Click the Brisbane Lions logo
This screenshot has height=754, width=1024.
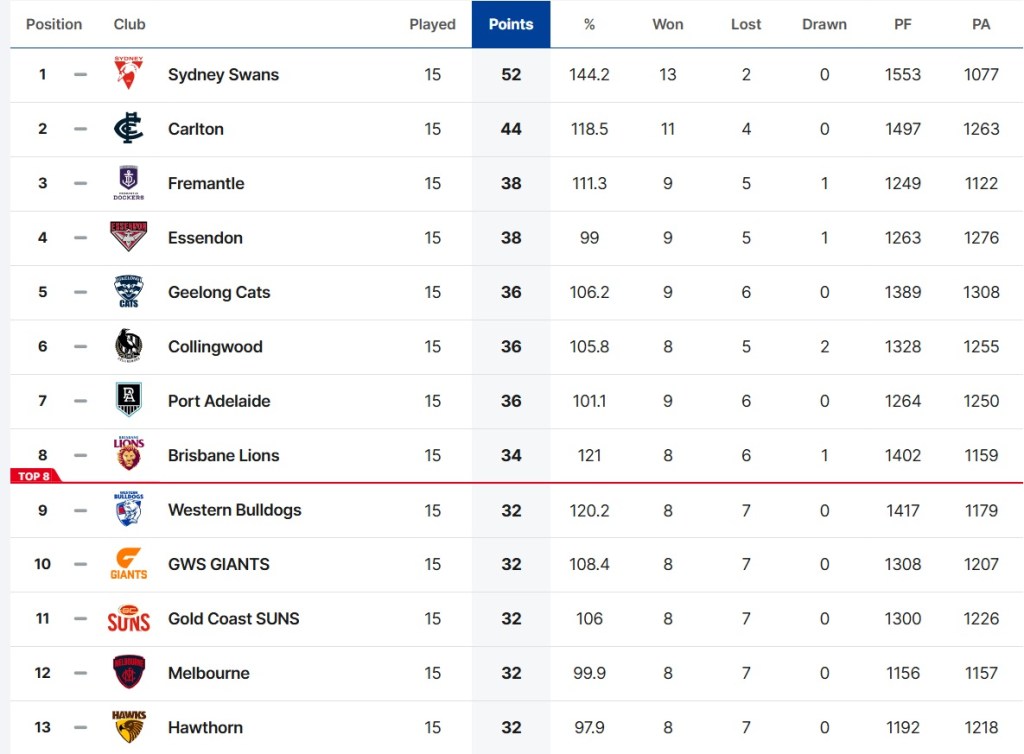point(128,456)
